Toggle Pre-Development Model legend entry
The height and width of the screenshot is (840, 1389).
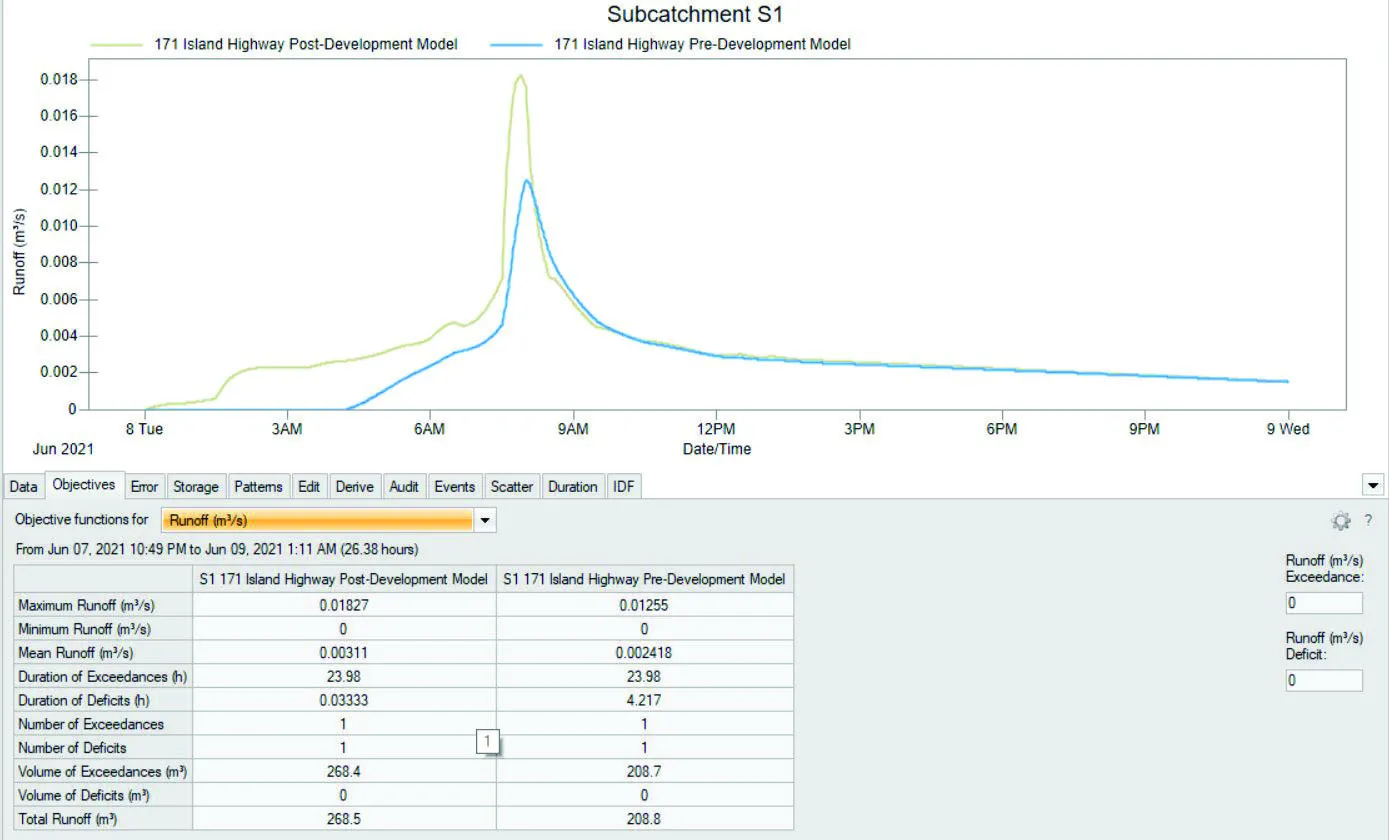(671, 44)
